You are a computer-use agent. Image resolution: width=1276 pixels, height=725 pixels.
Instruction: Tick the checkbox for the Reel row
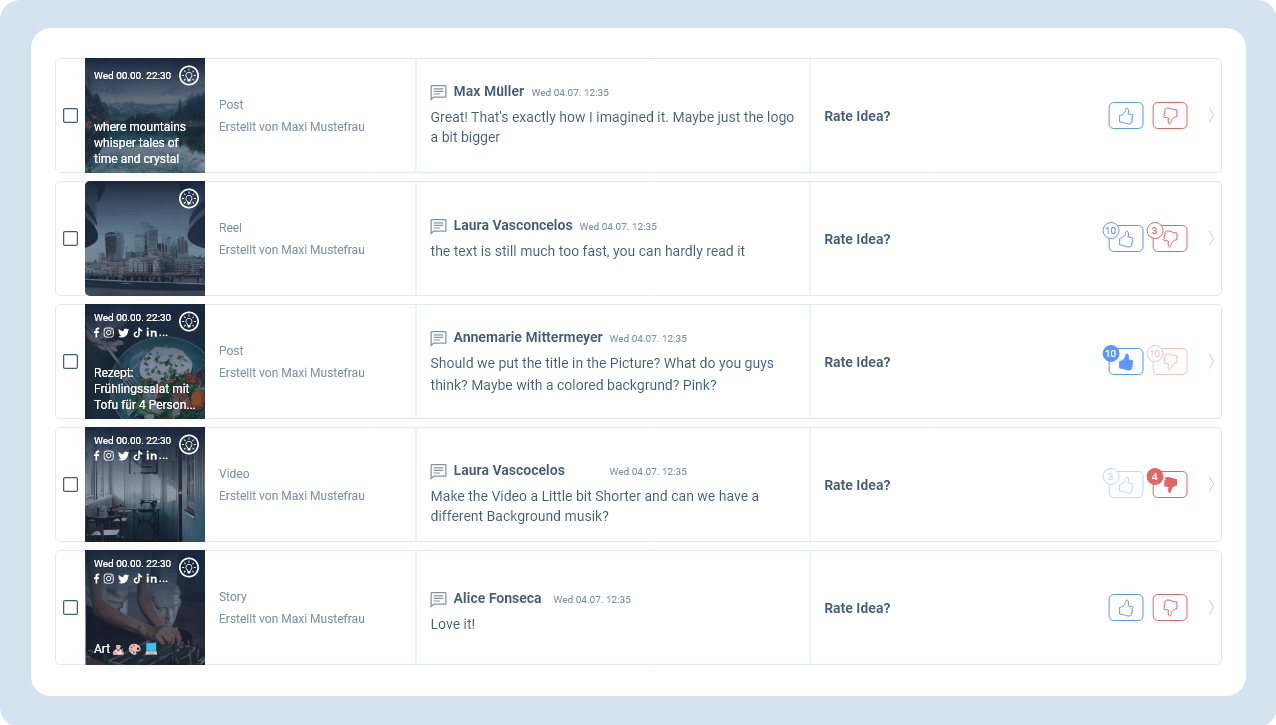click(71, 239)
